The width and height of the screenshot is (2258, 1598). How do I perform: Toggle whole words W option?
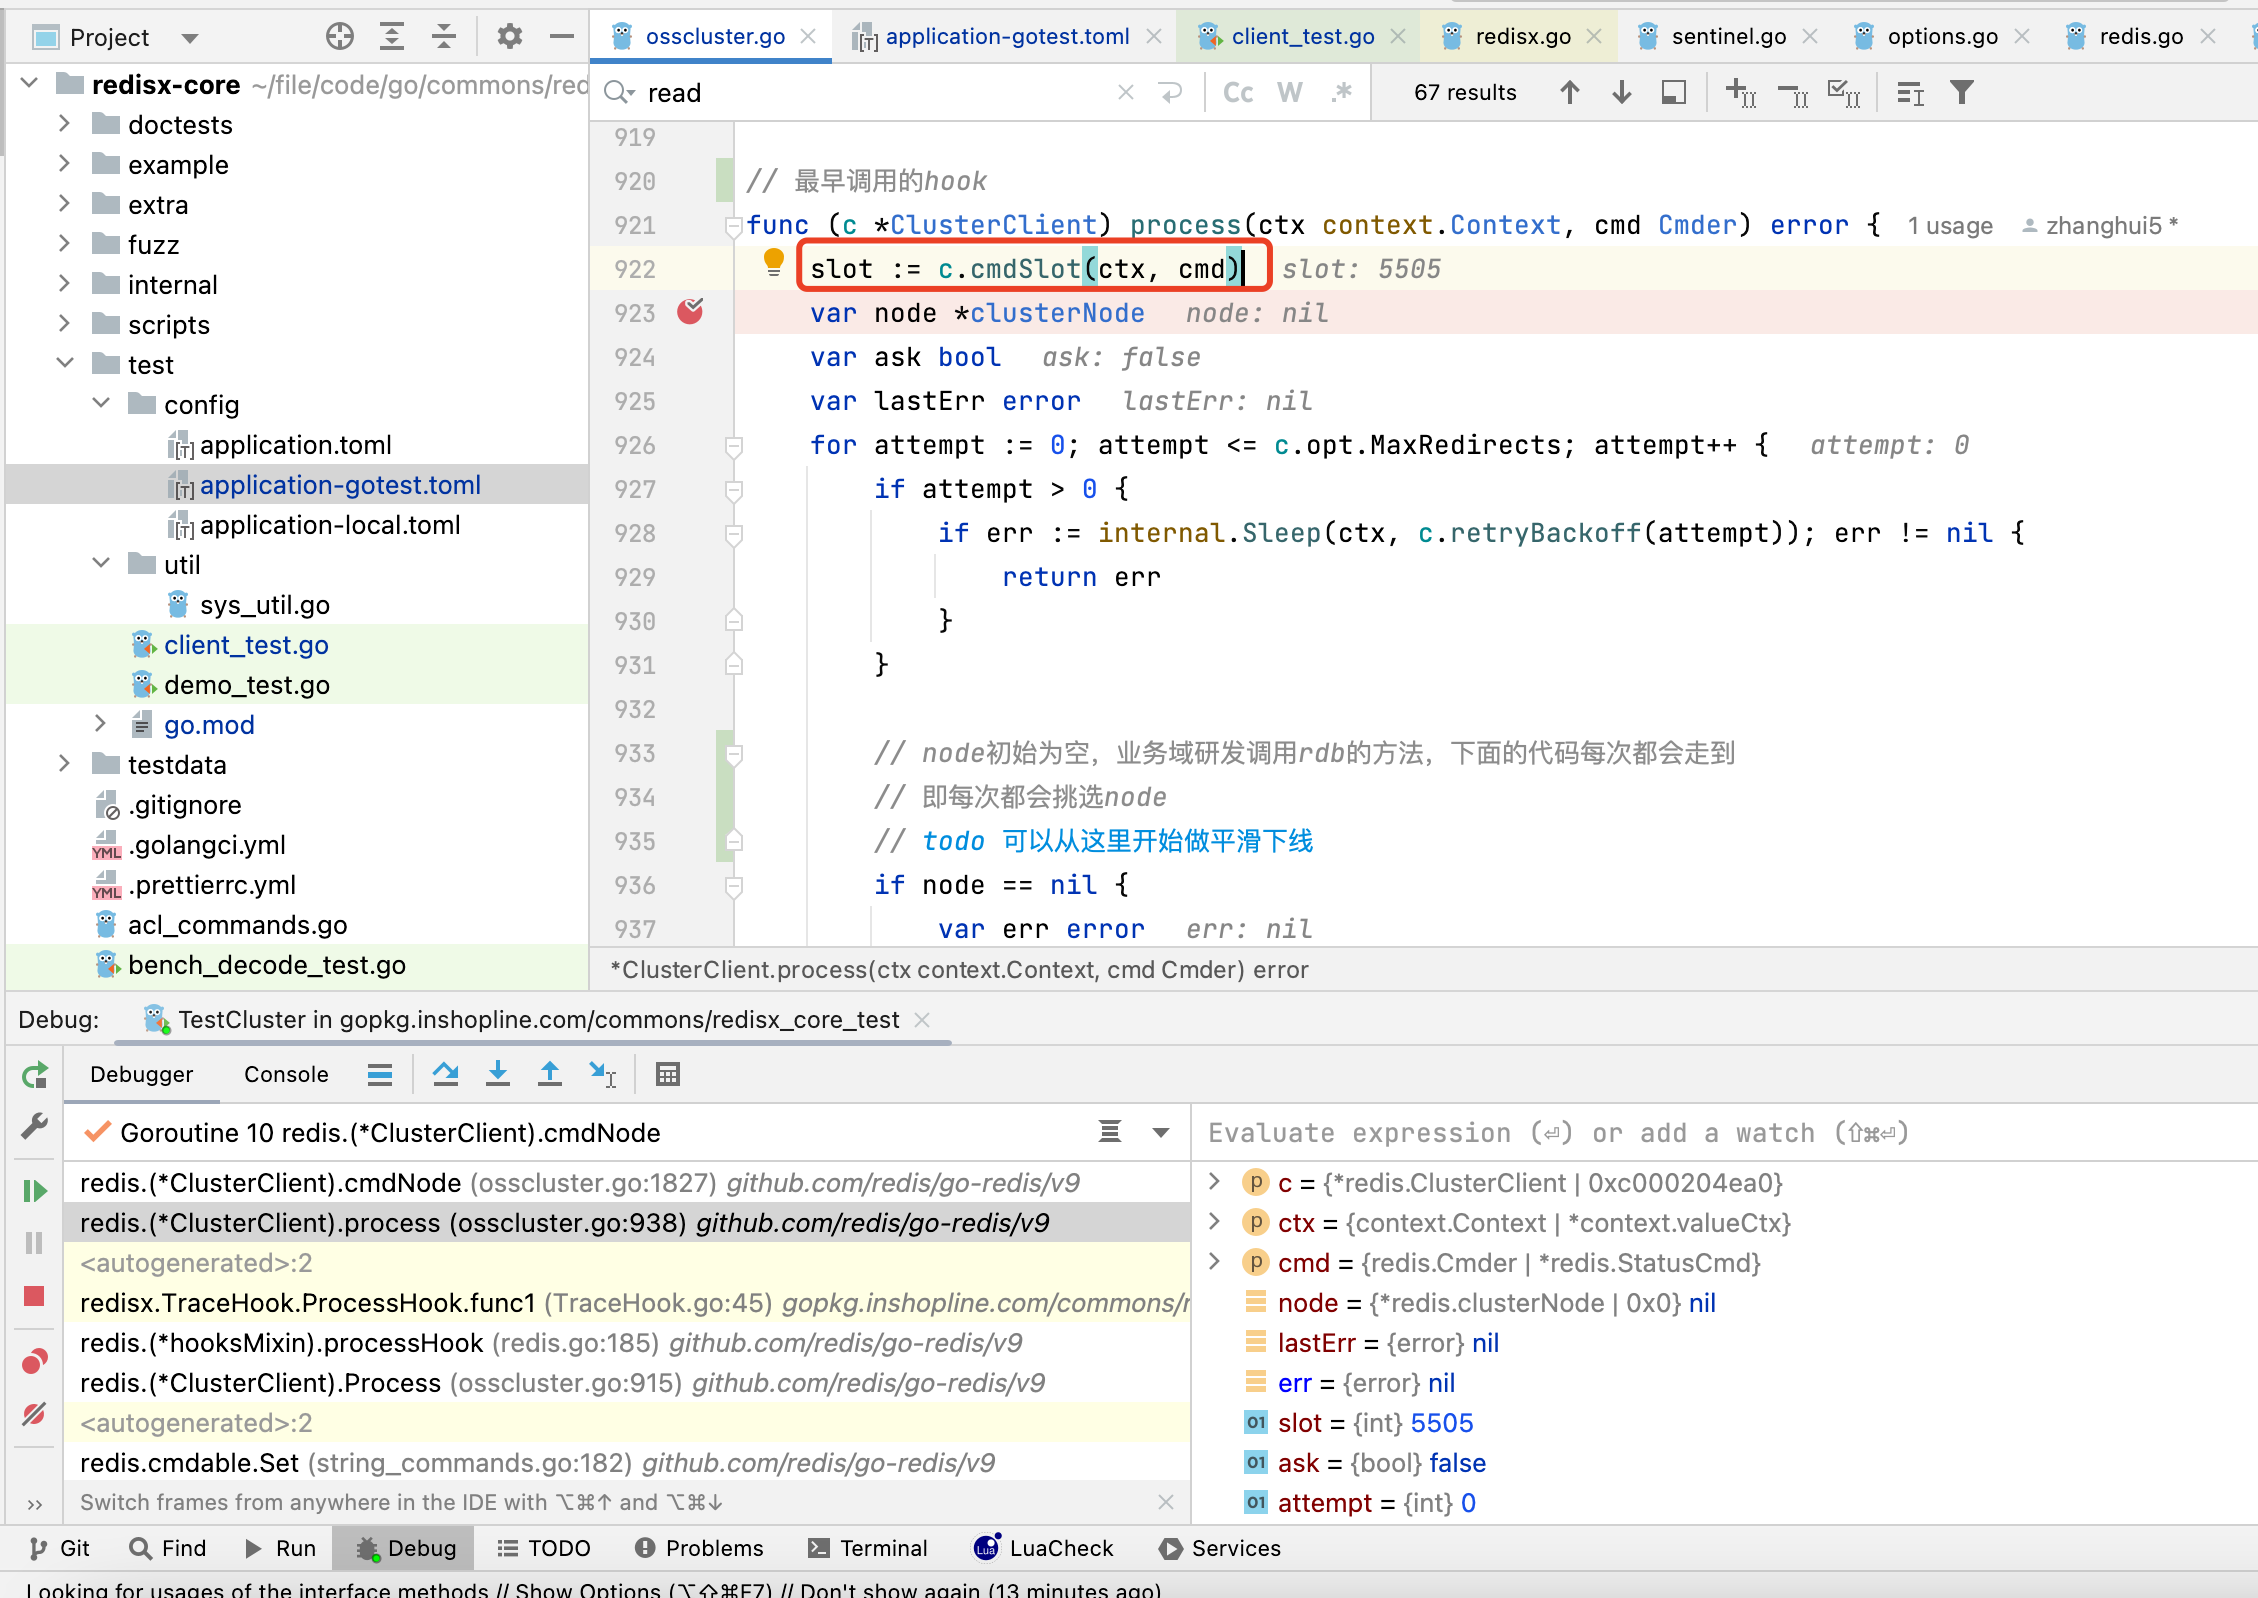tap(1290, 93)
